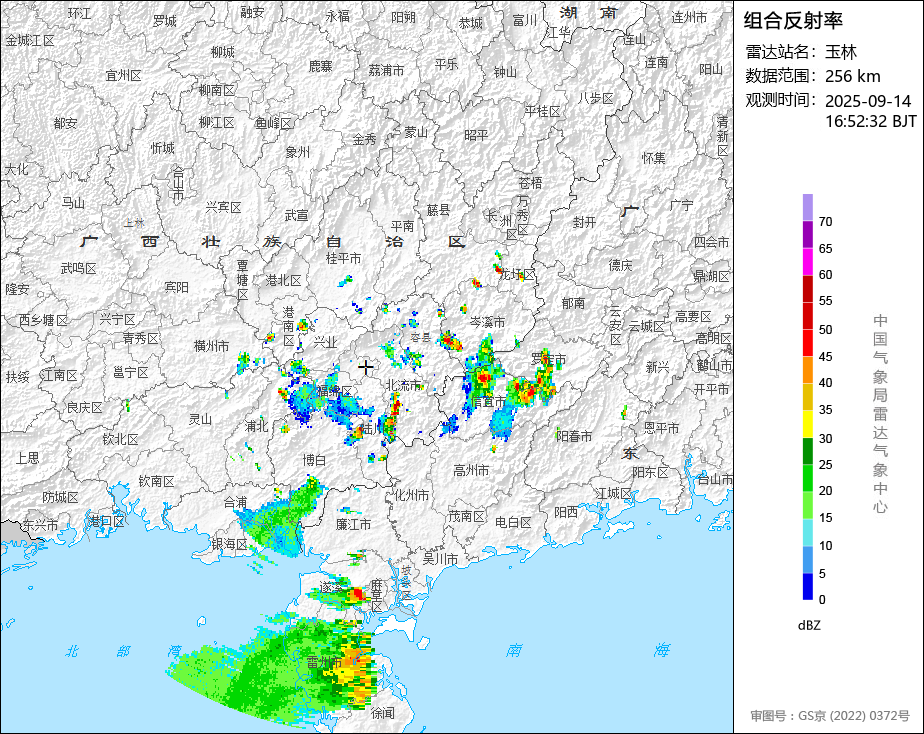The width and height of the screenshot is (924, 734).
Task: Click the 高州市 map label
Action: pyautogui.click(x=471, y=470)
